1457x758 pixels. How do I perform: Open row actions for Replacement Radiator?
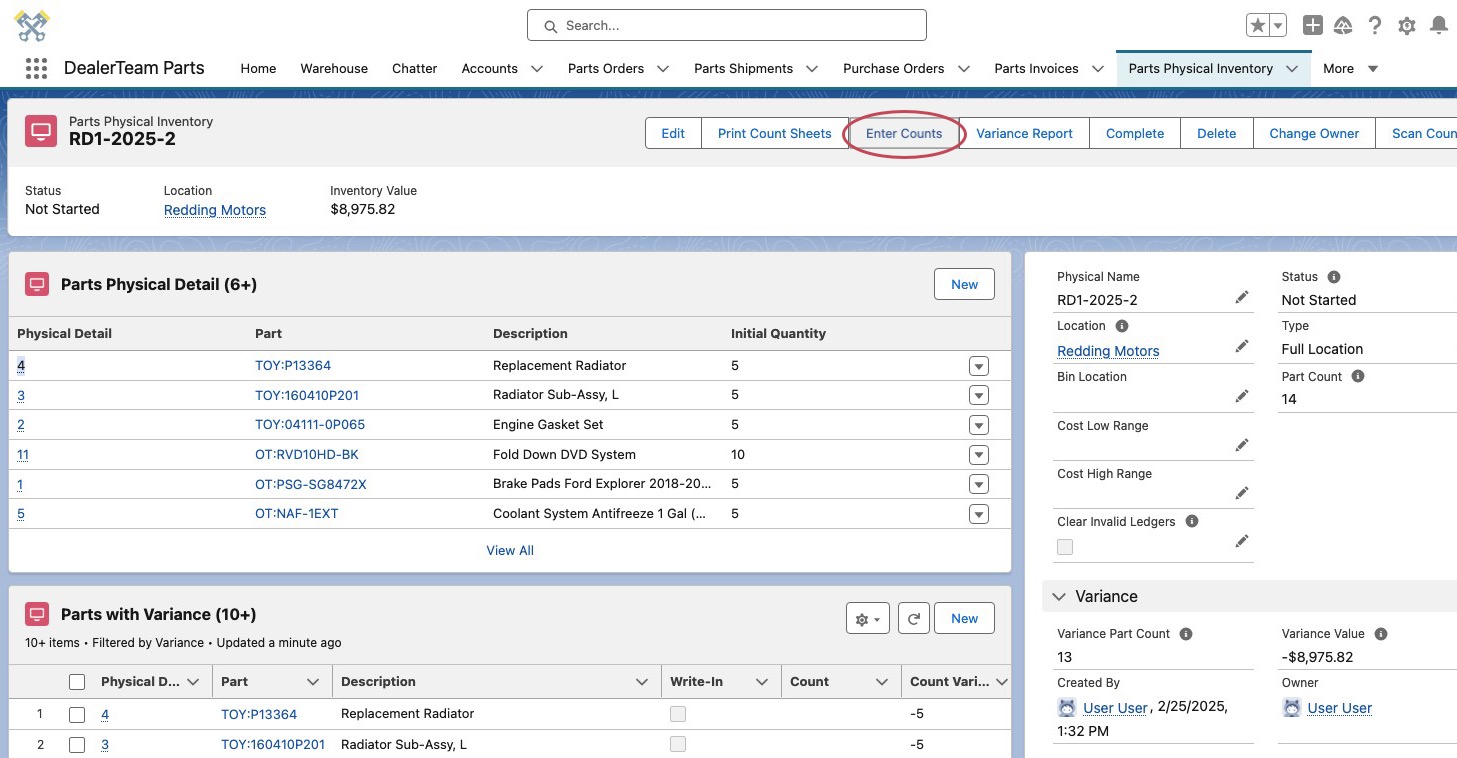[x=978, y=366]
